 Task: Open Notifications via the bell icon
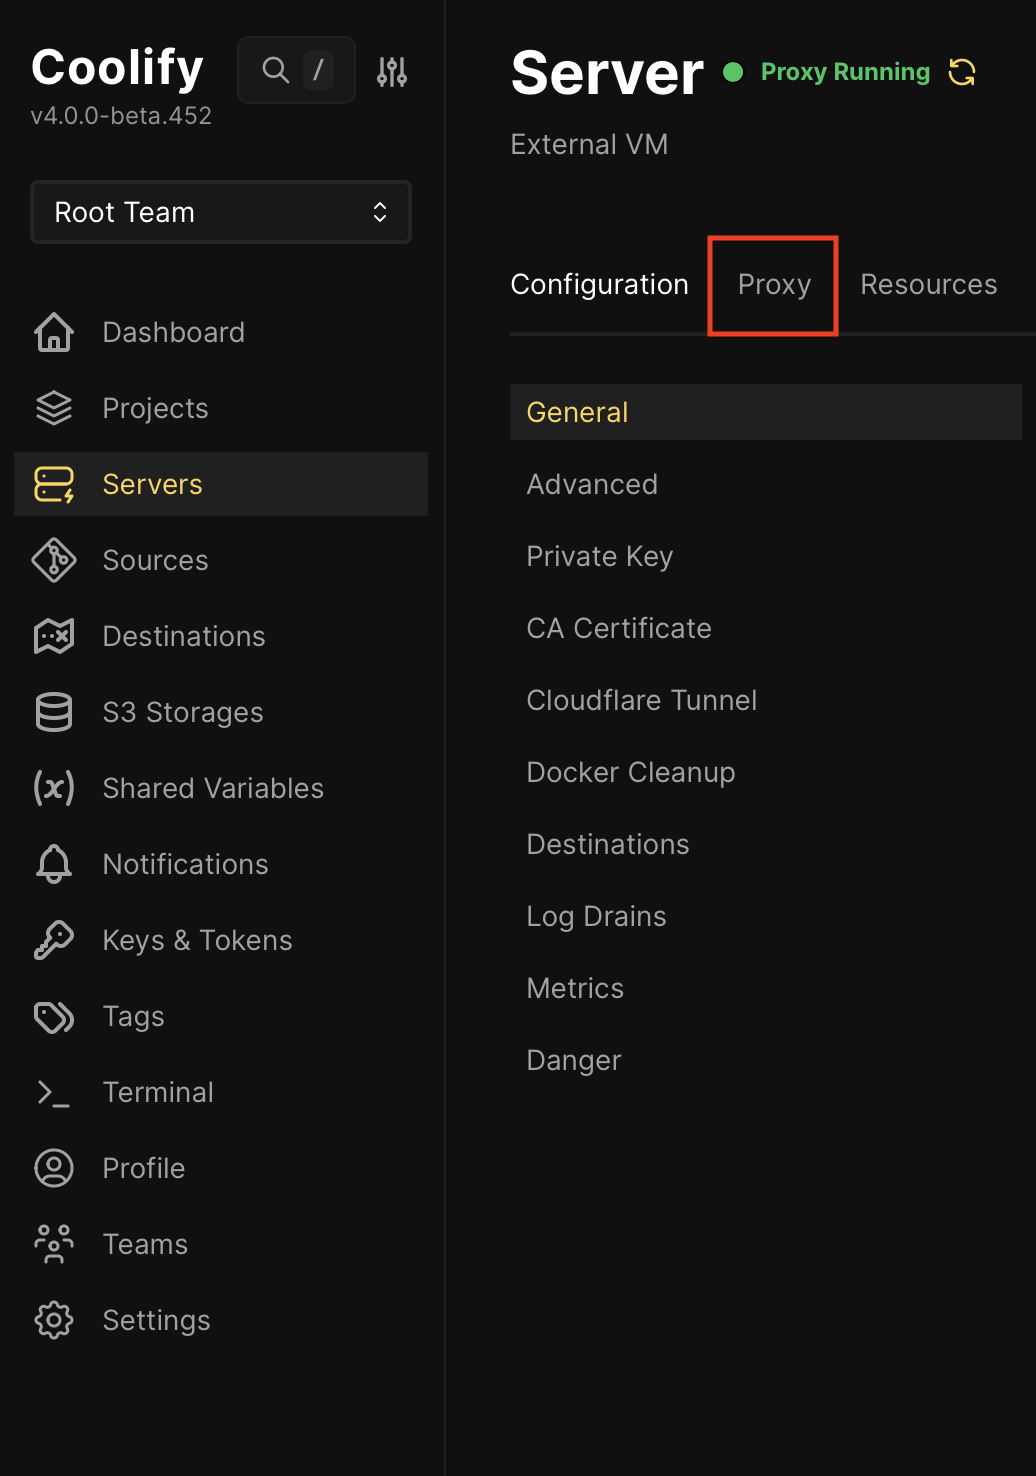52,864
